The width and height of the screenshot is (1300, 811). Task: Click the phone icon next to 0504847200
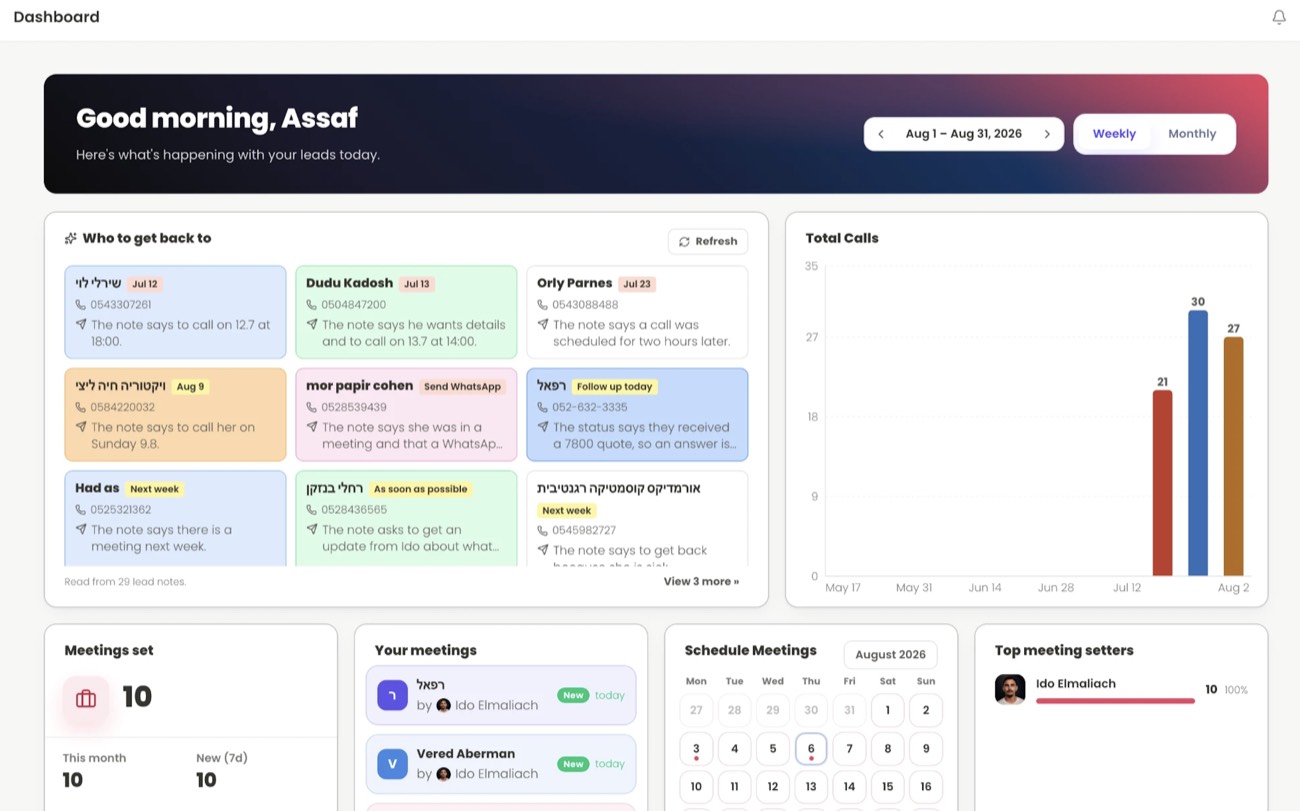pyautogui.click(x=312, y=305)
